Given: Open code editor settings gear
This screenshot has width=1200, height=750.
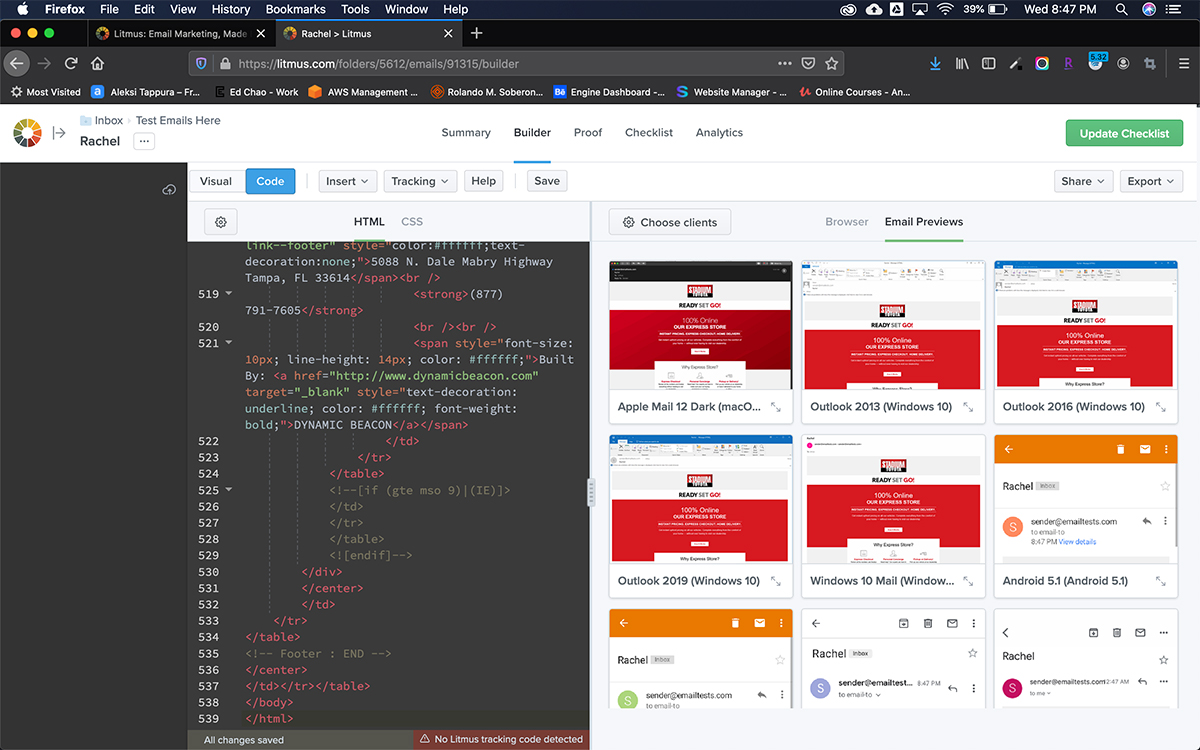Looking at the screenshot, I should (x=221, y=222).
